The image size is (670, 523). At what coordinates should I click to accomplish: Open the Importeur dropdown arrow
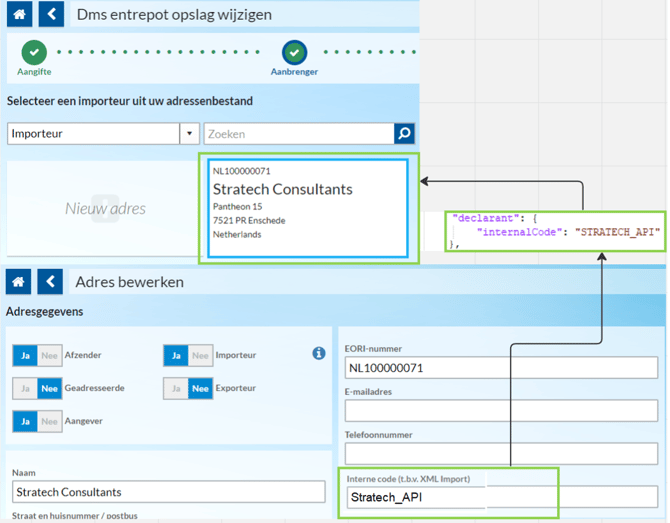pos(189,134)
